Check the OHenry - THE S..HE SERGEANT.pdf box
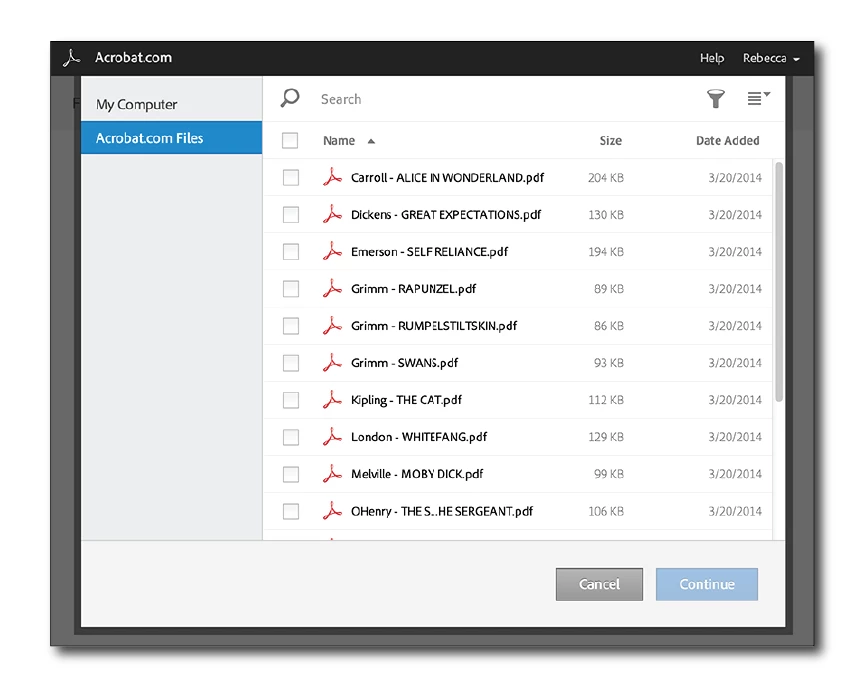This screenshot has height=688, width=864. 291,511
